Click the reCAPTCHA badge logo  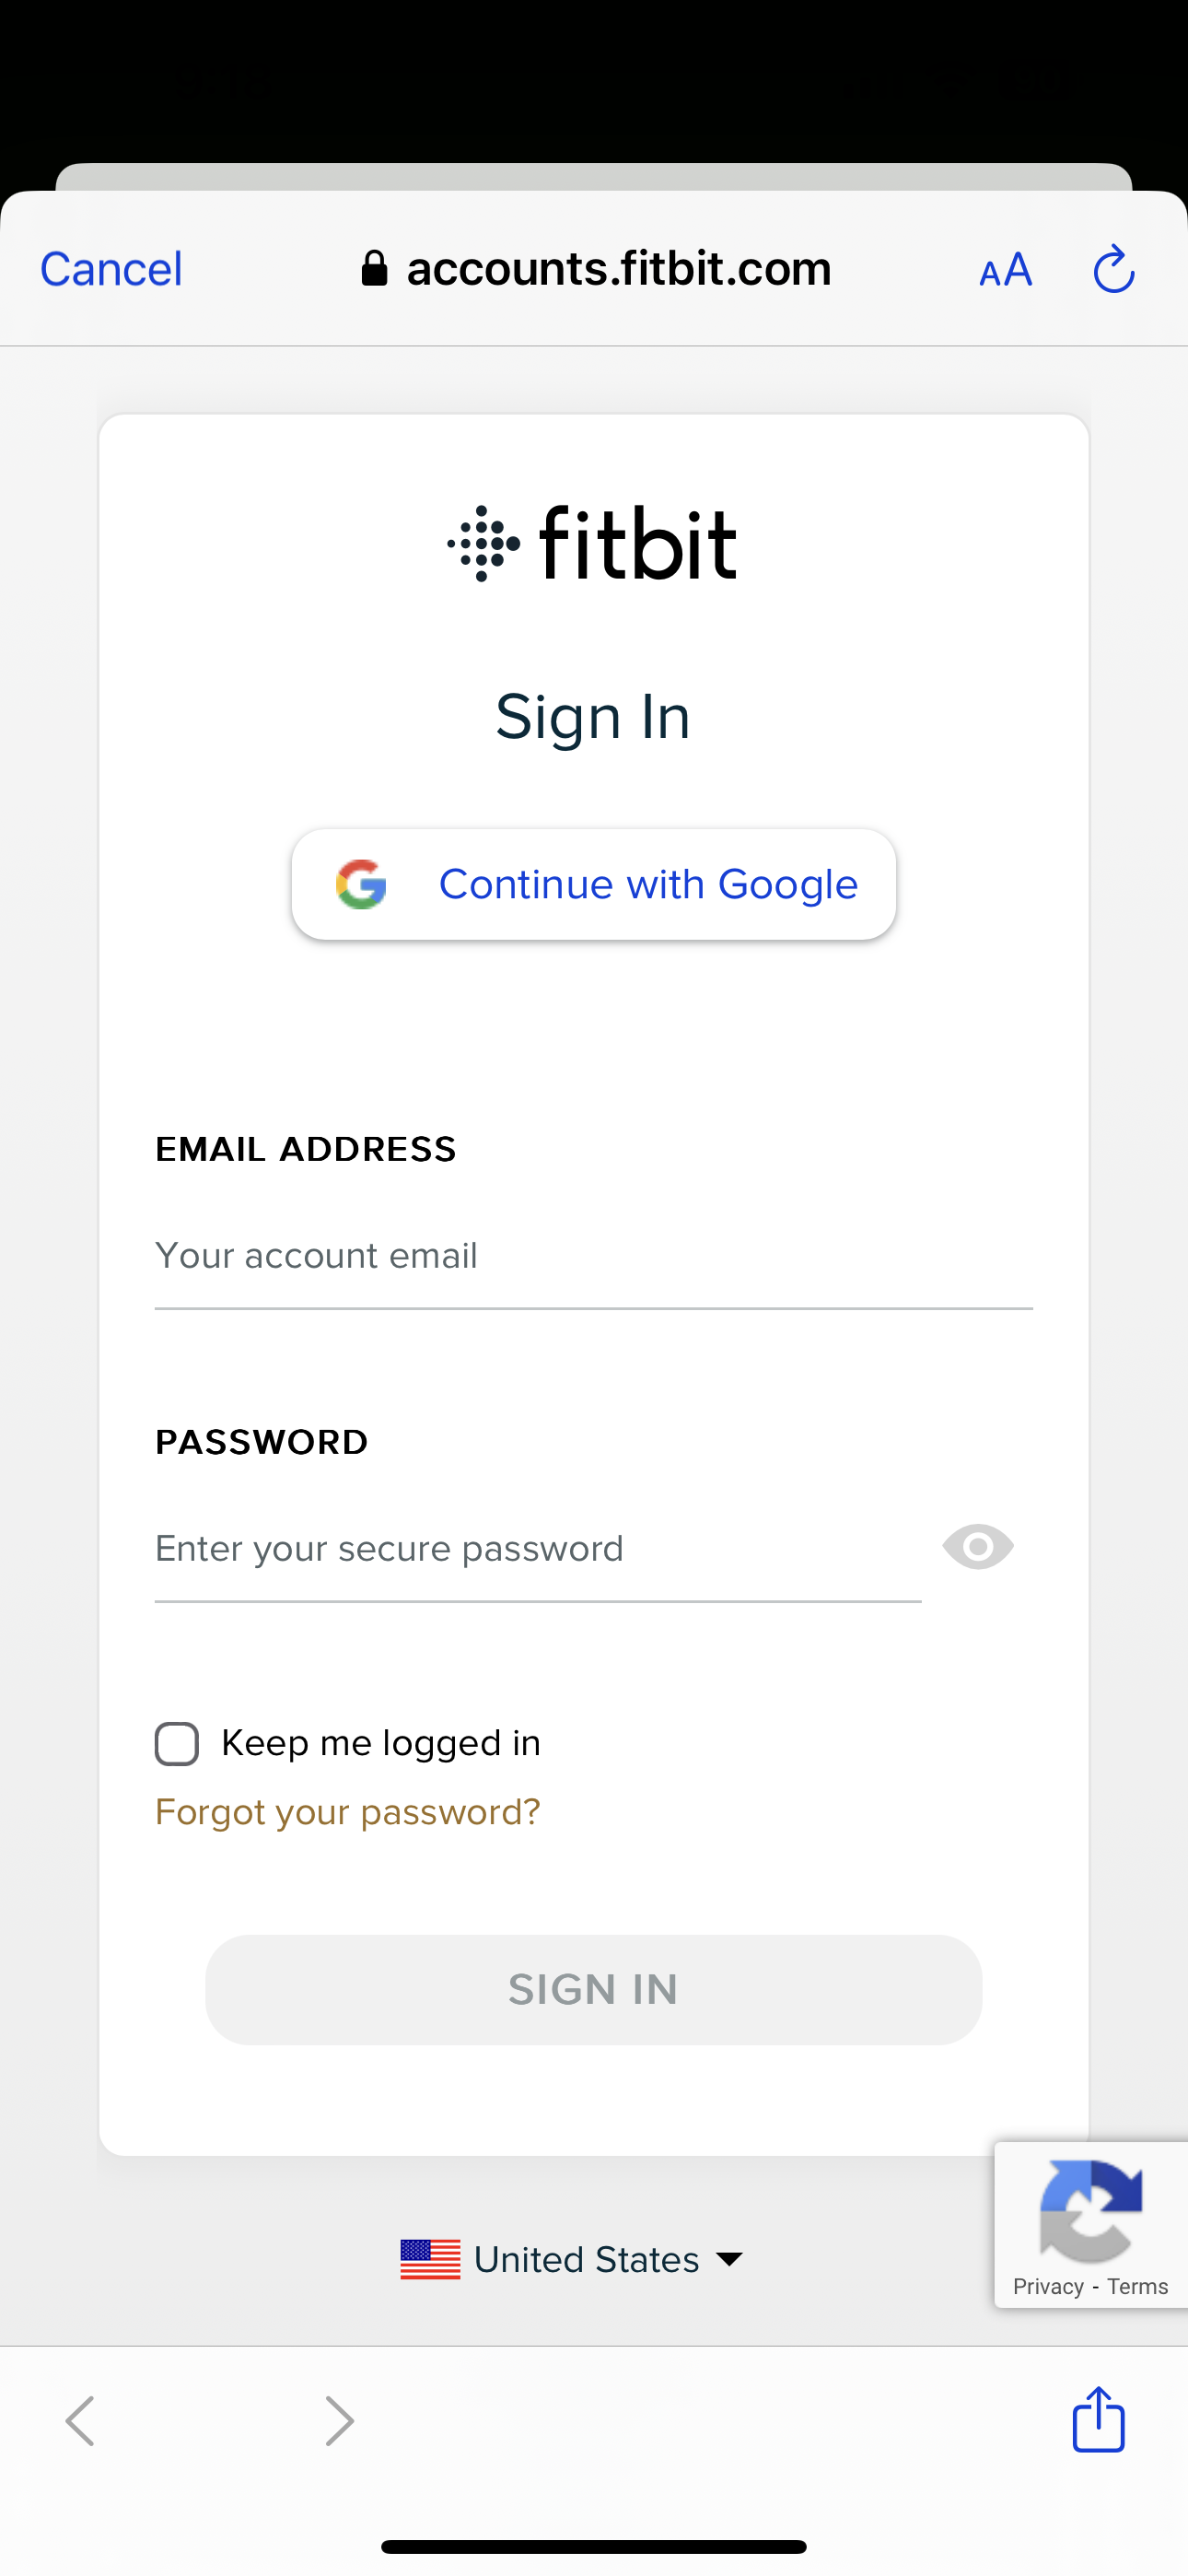click(x=1090, y=2211)
